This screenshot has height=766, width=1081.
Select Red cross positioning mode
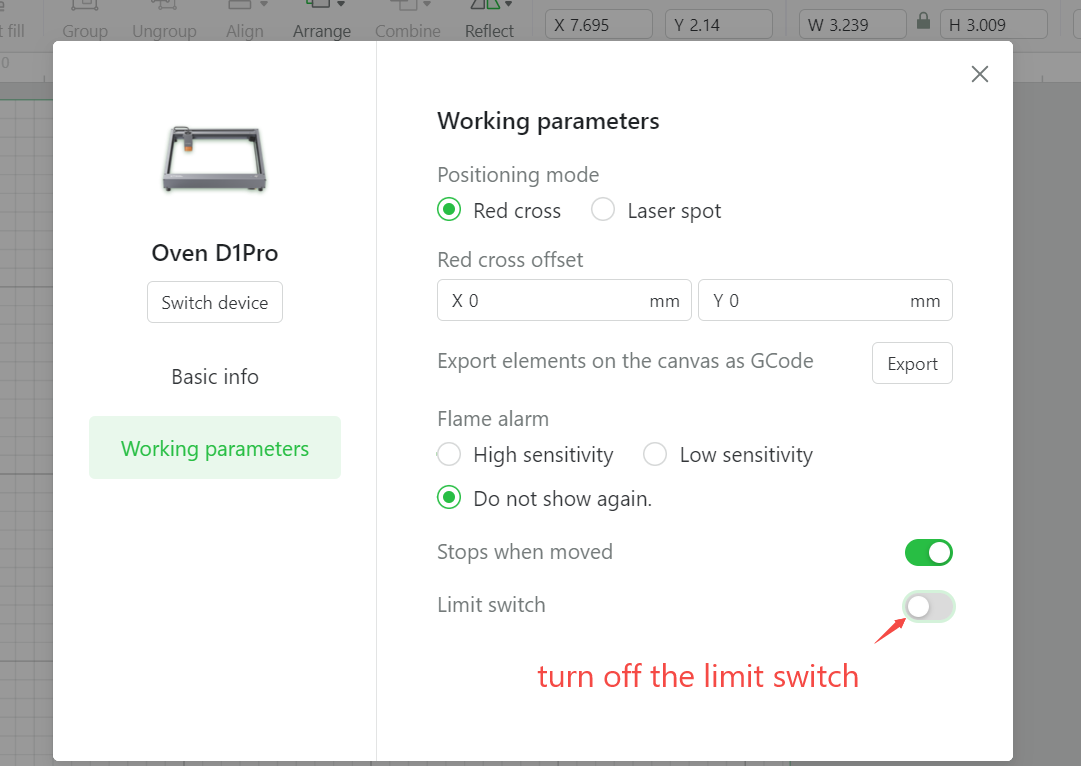[449, 210]
